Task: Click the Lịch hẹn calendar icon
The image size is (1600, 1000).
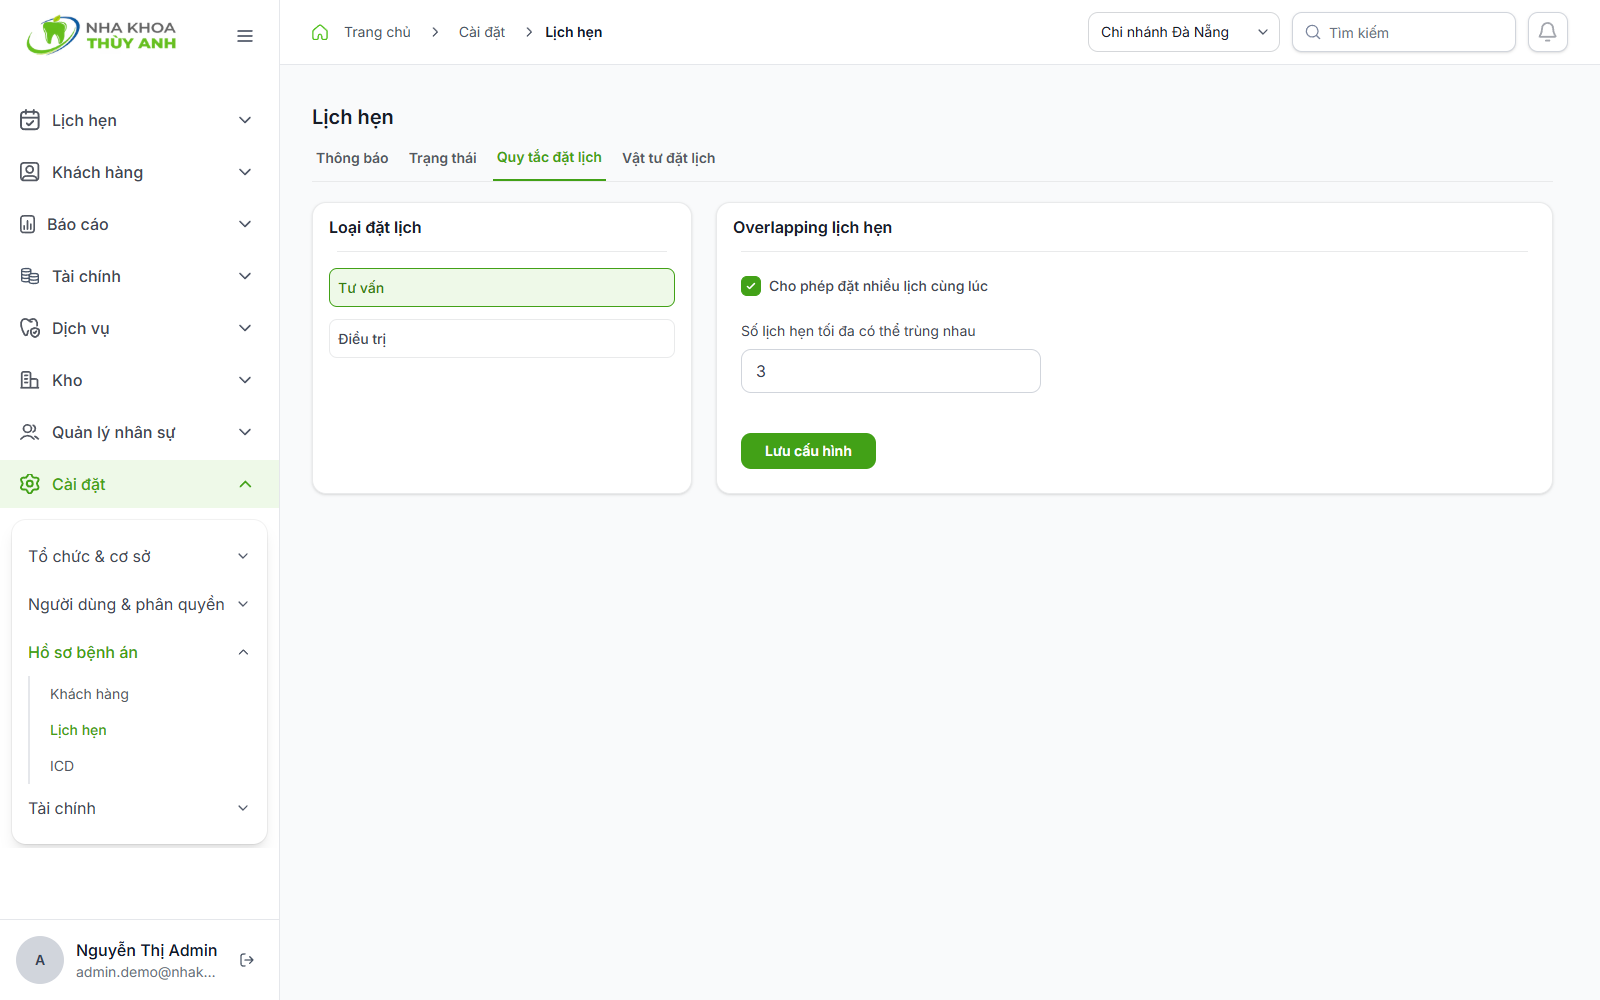Action: [x=30, y=120]
